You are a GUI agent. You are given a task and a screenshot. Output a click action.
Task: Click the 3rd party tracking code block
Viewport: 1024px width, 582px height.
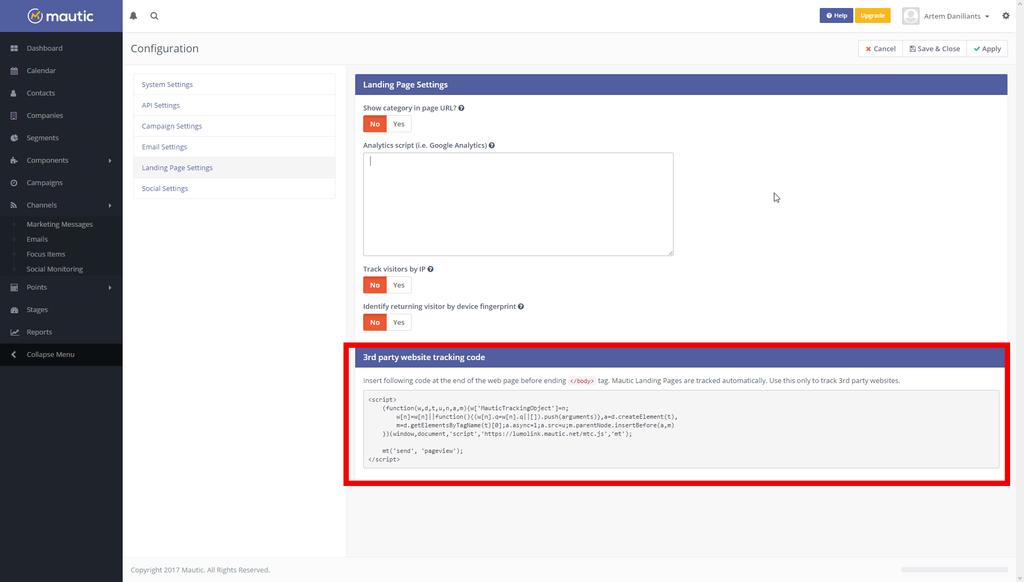[681, 429]
